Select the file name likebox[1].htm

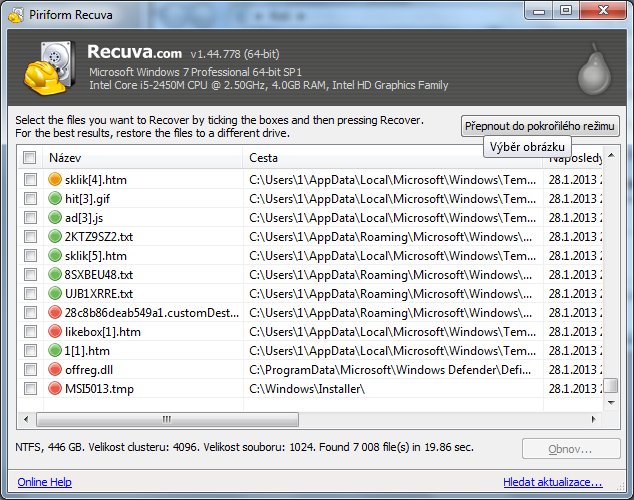tap(103, 331)
